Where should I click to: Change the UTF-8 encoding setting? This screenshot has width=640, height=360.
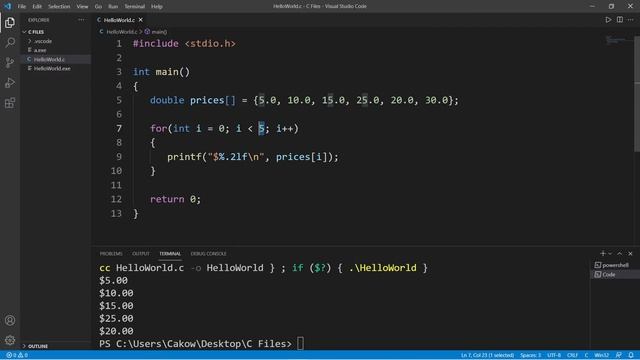(554, 355)
